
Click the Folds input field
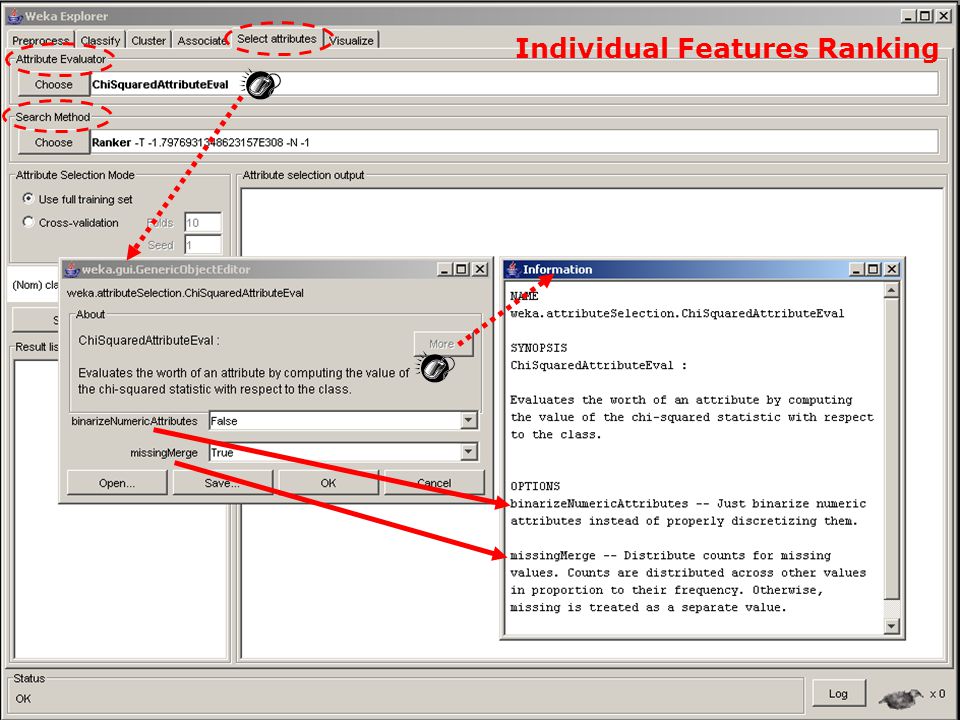coord(203,222)
